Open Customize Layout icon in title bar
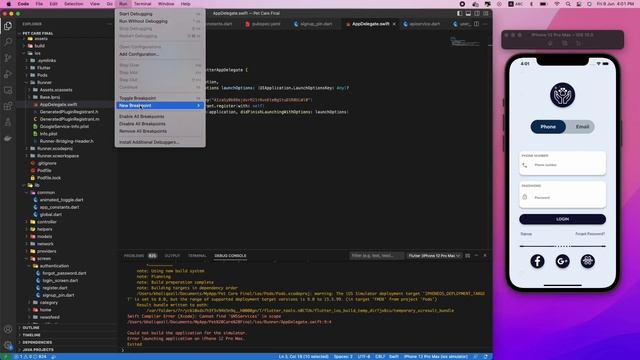This screenshot has width=640, height=360. [x=485, y=13]
